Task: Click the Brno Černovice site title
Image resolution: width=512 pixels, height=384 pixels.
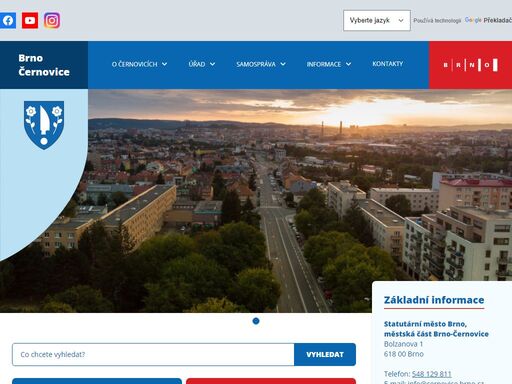Action: click(44, 65)
